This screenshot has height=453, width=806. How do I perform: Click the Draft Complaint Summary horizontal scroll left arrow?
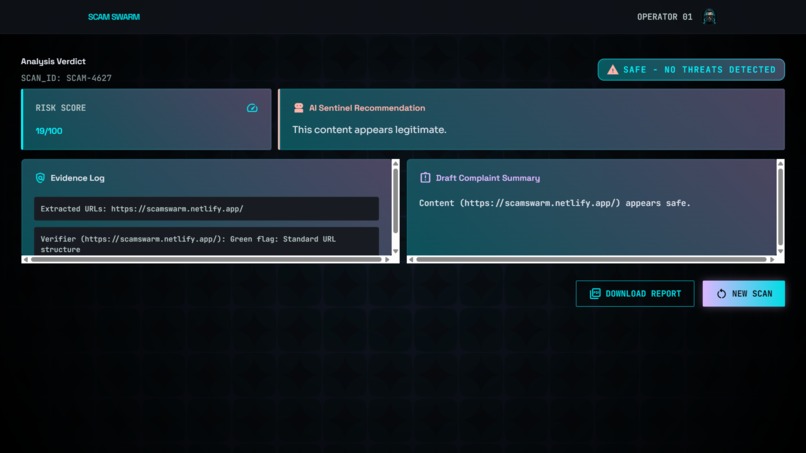click(411, 260)
